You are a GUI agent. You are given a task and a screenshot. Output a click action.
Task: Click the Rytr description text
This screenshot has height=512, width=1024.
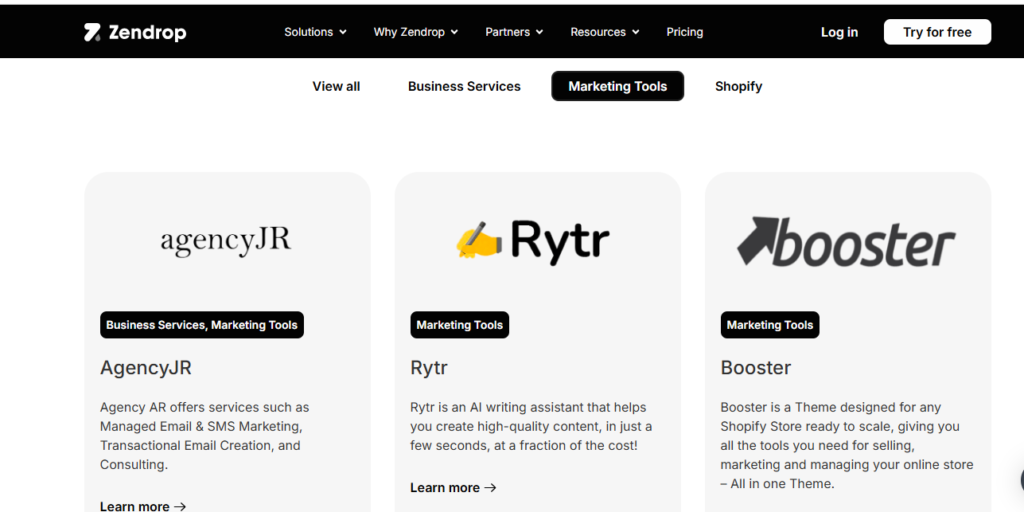pos(531,426)
